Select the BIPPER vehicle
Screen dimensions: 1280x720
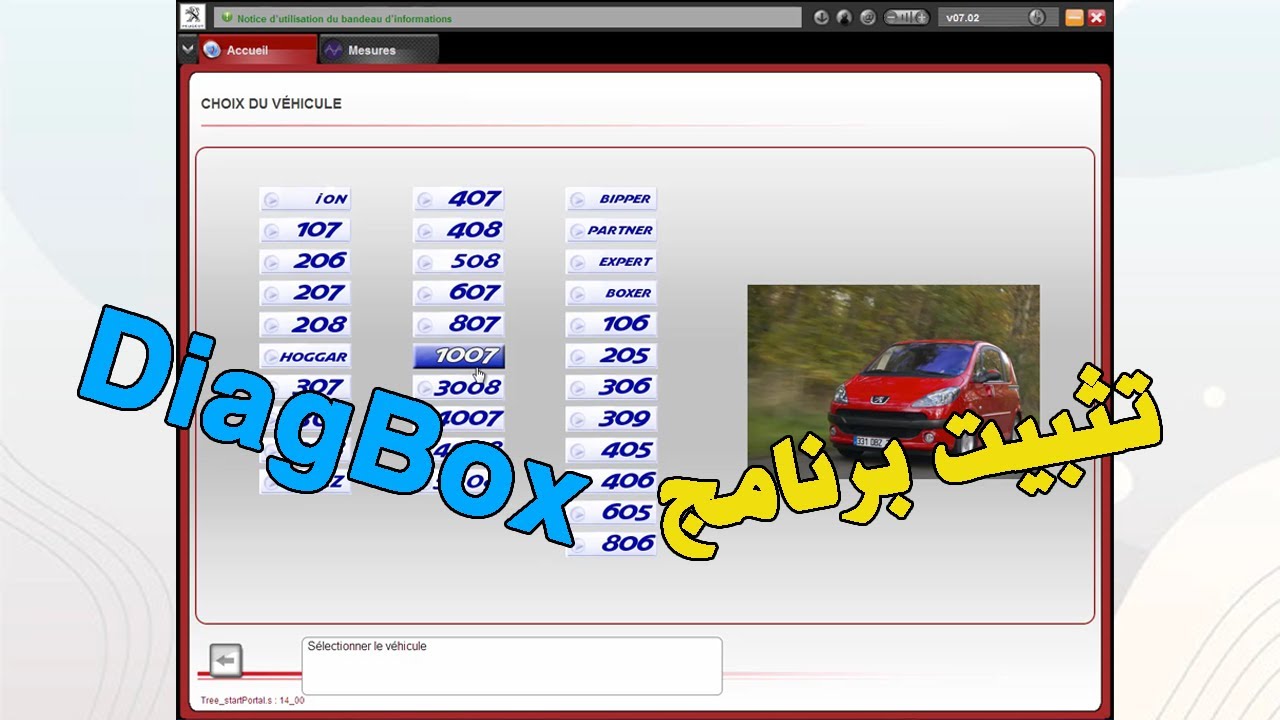point(611,199)
